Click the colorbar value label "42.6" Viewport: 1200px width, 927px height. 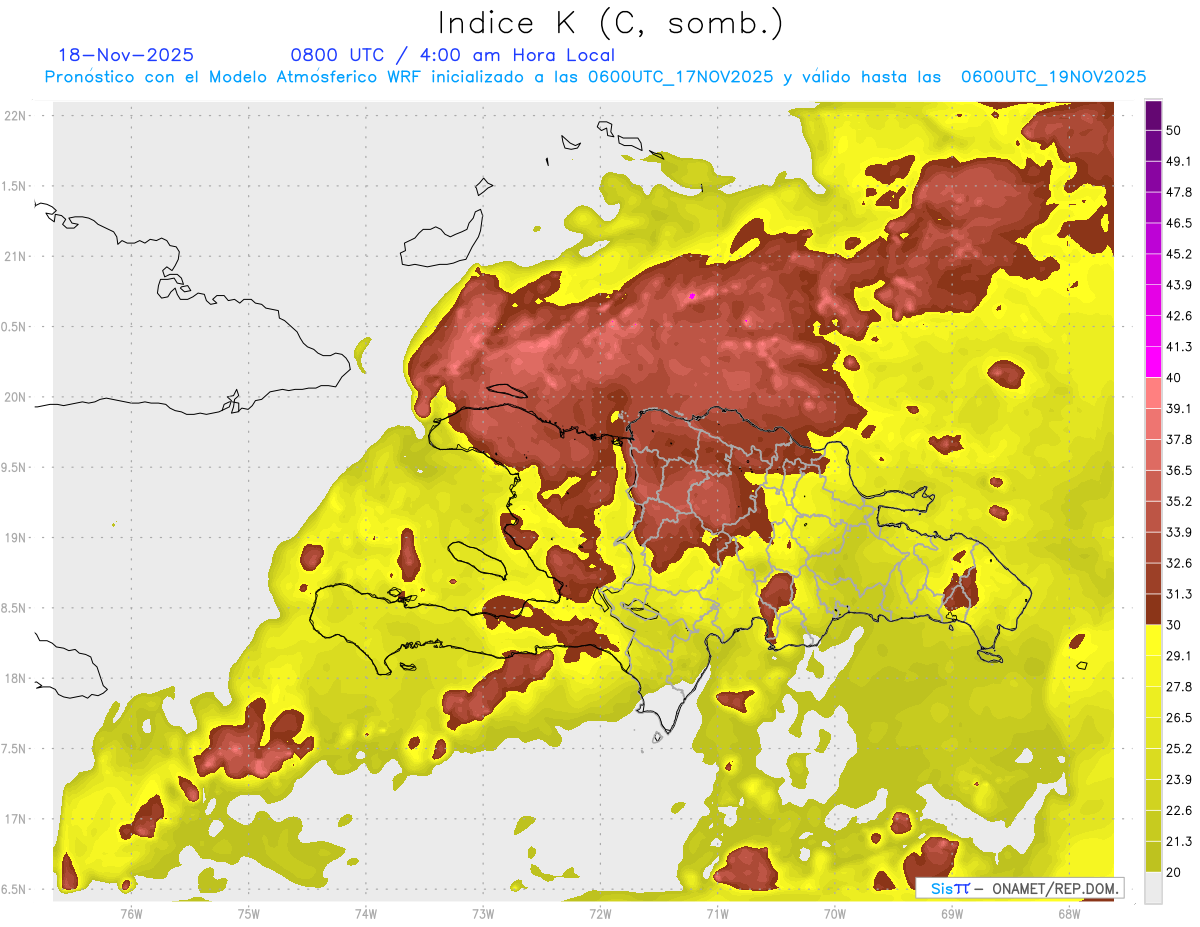(1179, 316)
